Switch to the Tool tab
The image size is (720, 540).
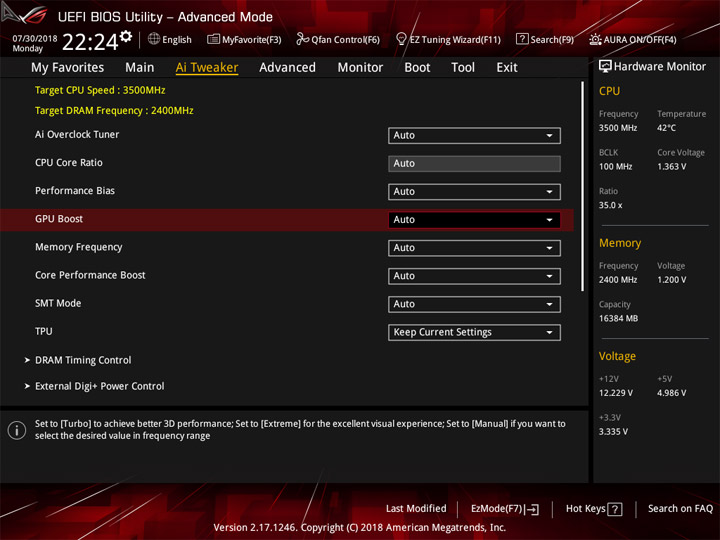463,68
